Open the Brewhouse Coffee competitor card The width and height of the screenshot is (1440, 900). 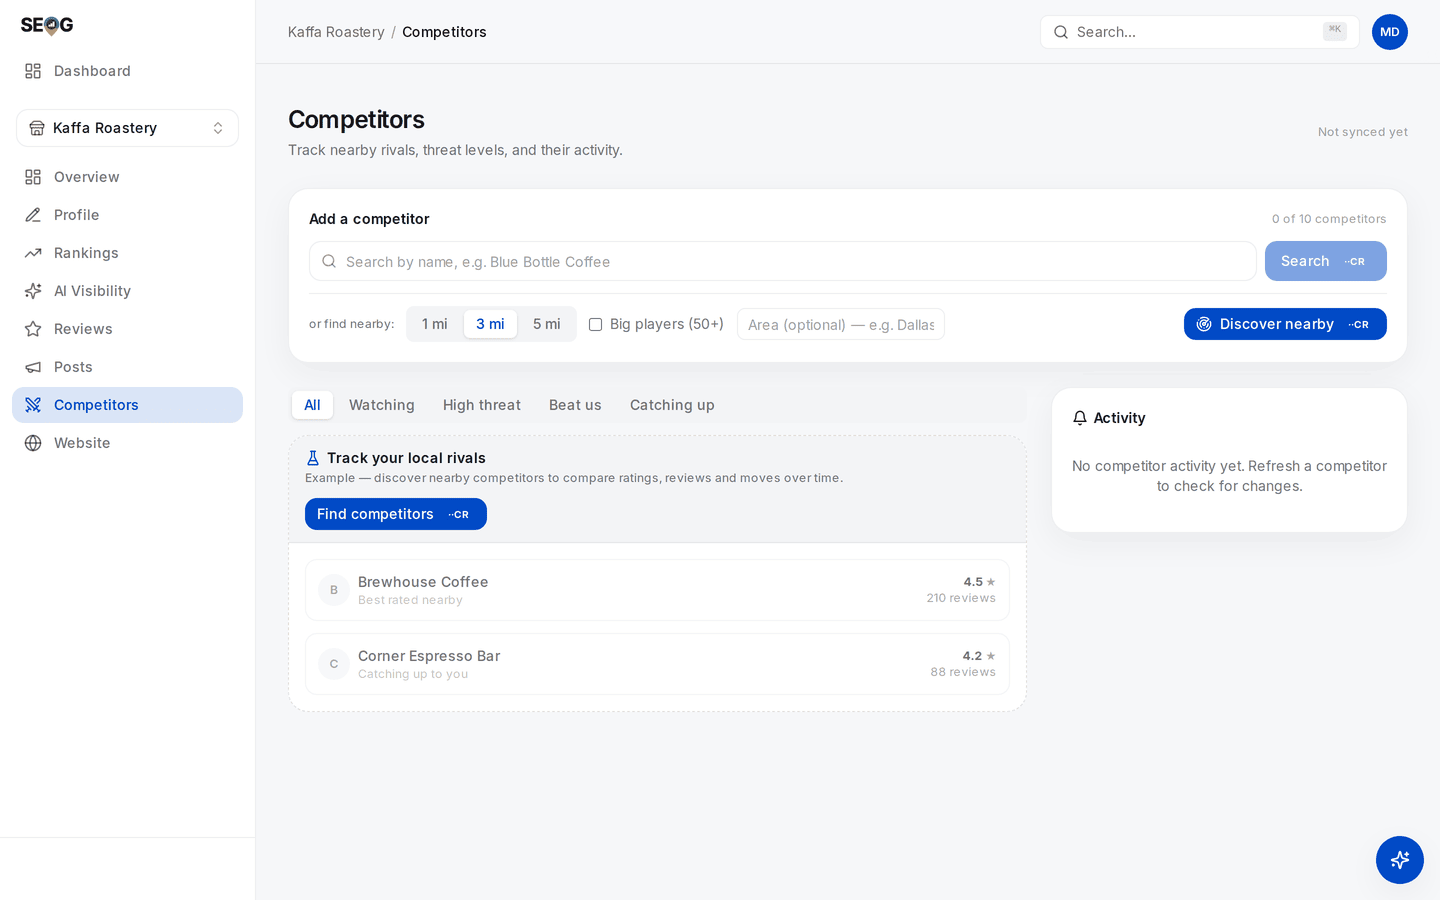pyautogui.click(x=657, y=590)
